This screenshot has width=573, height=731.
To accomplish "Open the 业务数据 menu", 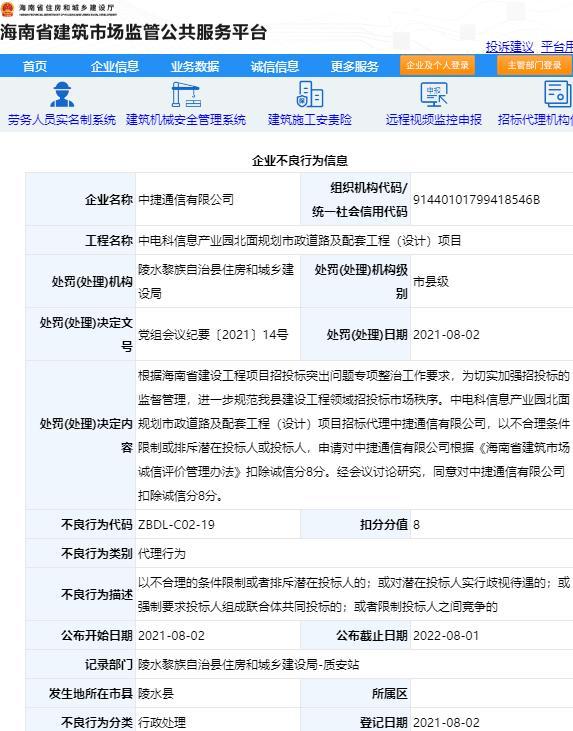I will pos(195,66).
